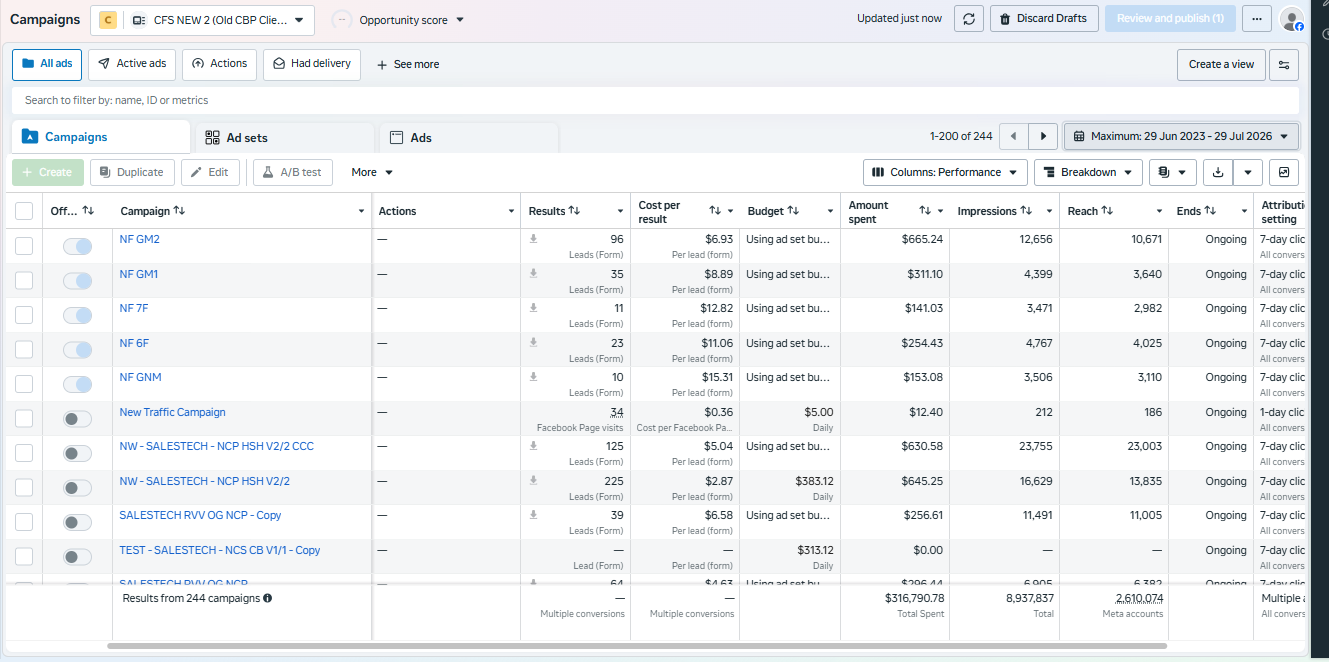This screenshot has height=662, width=1329.
Task: Check the NF 6F row checkbox
Action: pyautogui.click(x=24, y=350)
